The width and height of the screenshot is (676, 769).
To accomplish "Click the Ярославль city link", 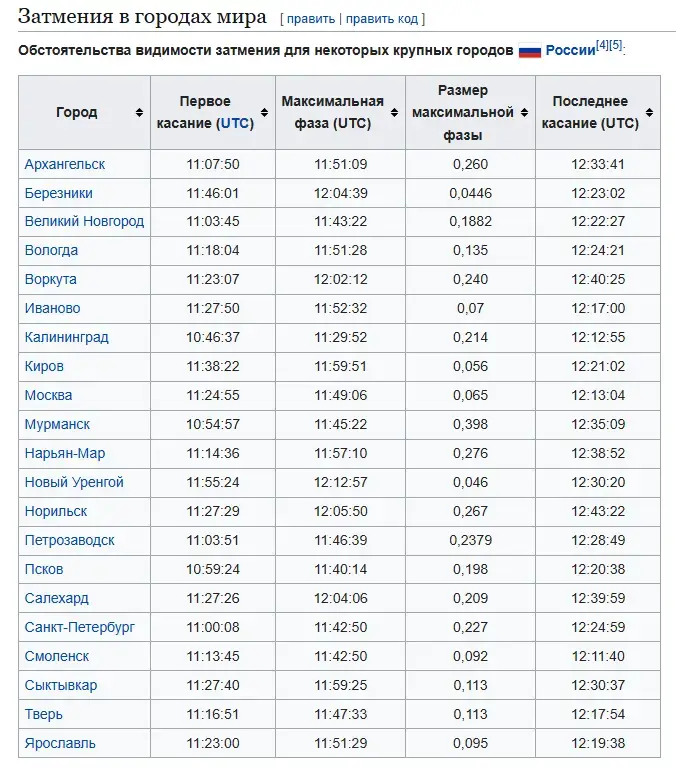I will coord(60,743).
